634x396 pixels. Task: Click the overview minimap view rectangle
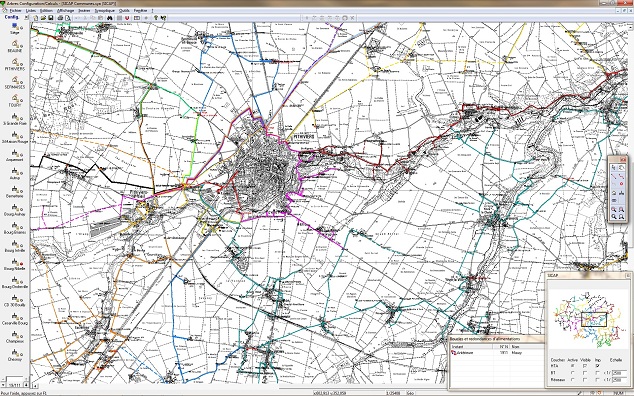[594, 320]
